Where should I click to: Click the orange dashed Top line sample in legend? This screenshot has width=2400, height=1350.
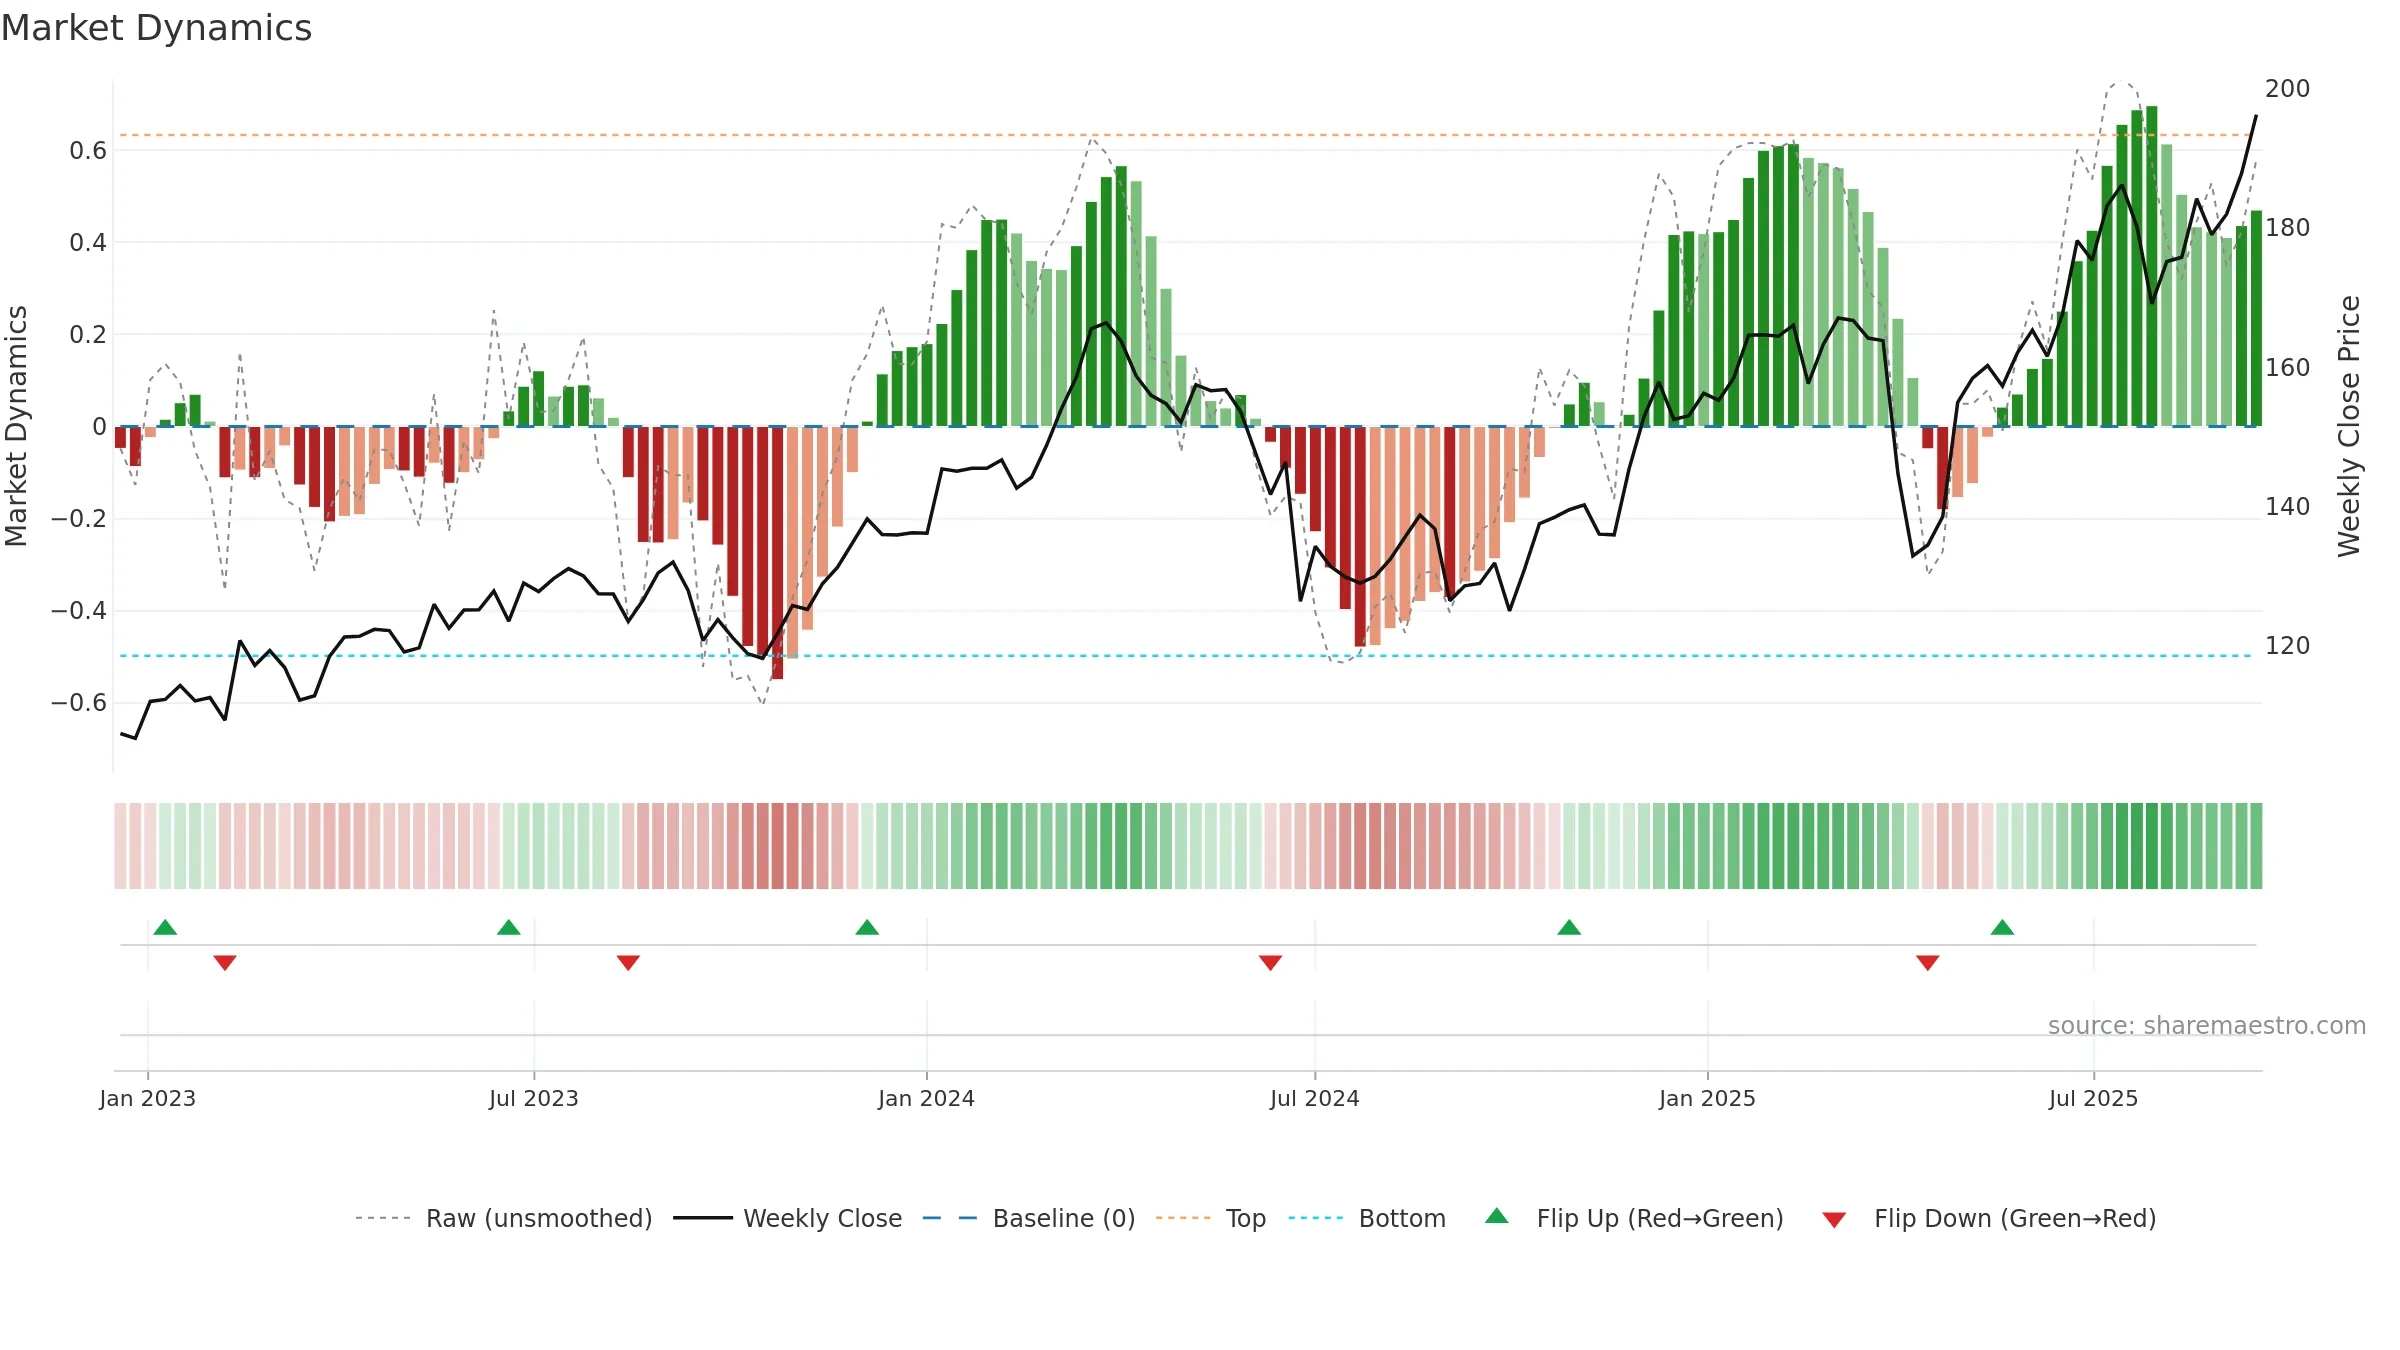pos(1183,1218)
